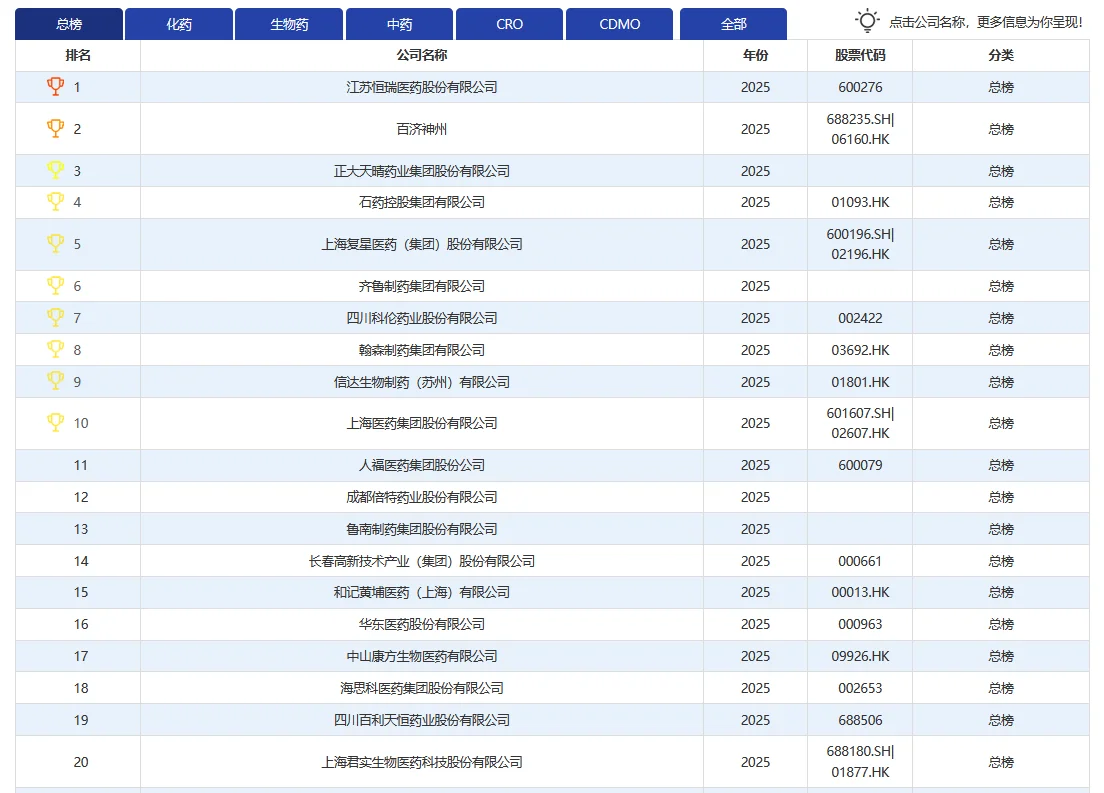Click the trophy icon beside rank 5
Image resolution: width=1104 pixels, height=793 pixels.
point(55,243)
